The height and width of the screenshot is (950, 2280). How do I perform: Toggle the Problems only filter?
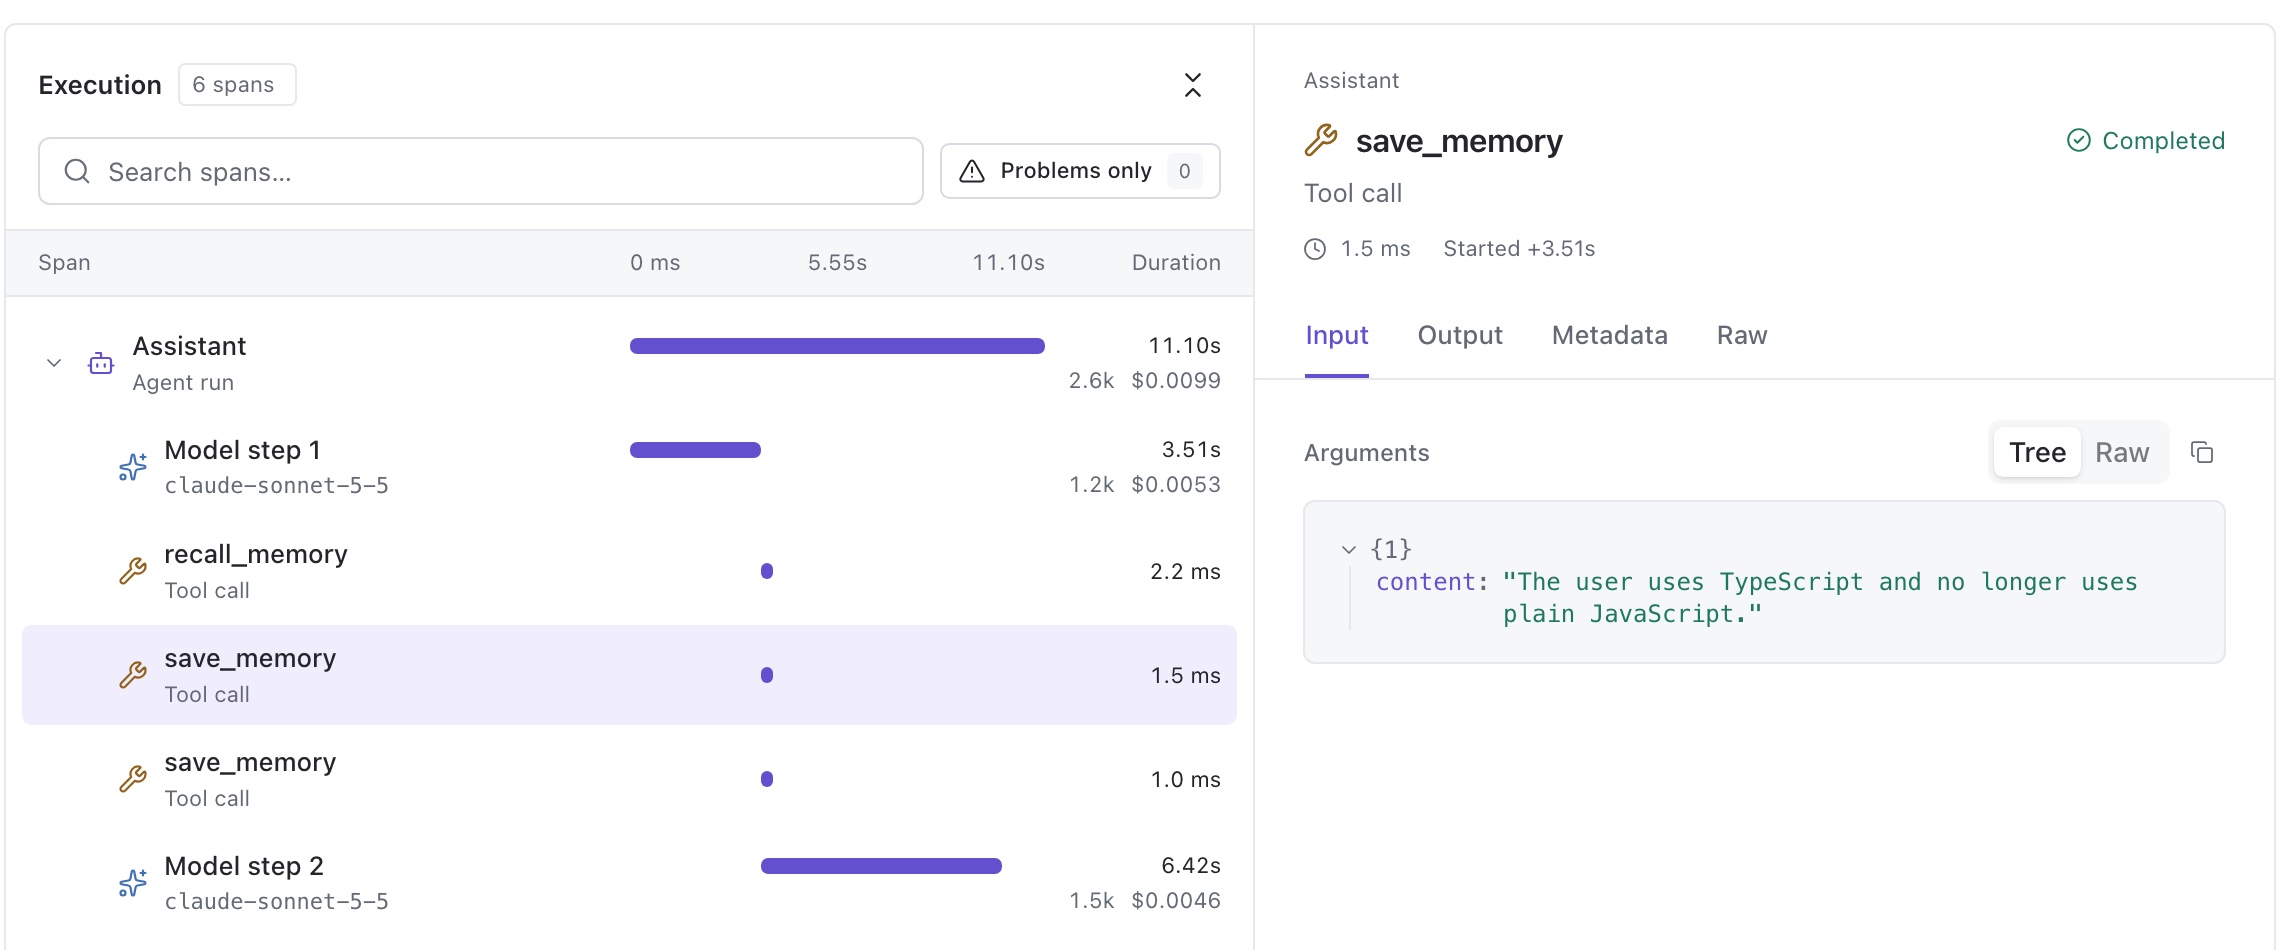click(x=1080, y=171)
